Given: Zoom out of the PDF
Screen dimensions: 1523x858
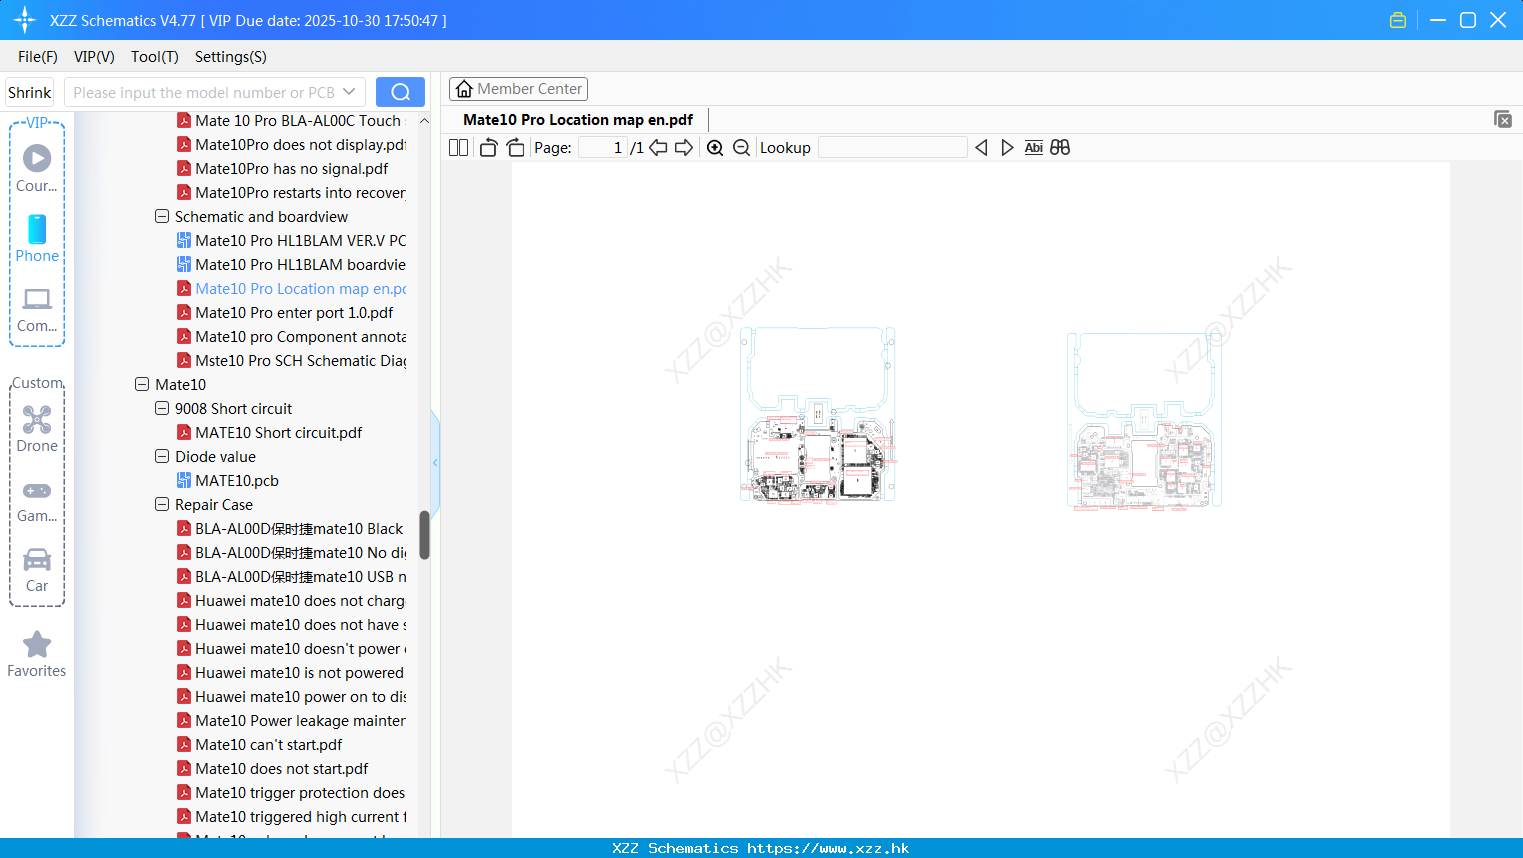Looking at the screenshot, I should point(741,147).
